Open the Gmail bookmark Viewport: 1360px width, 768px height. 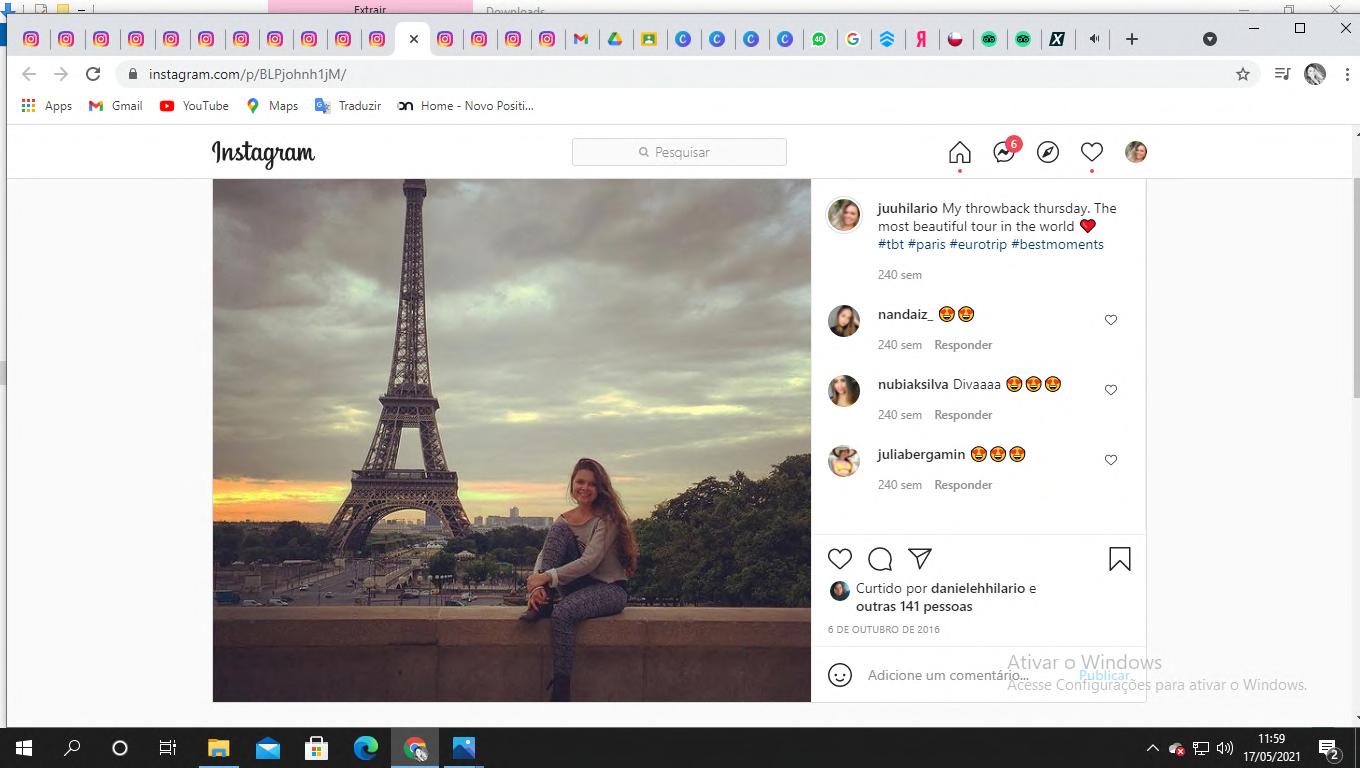(116, 106)
